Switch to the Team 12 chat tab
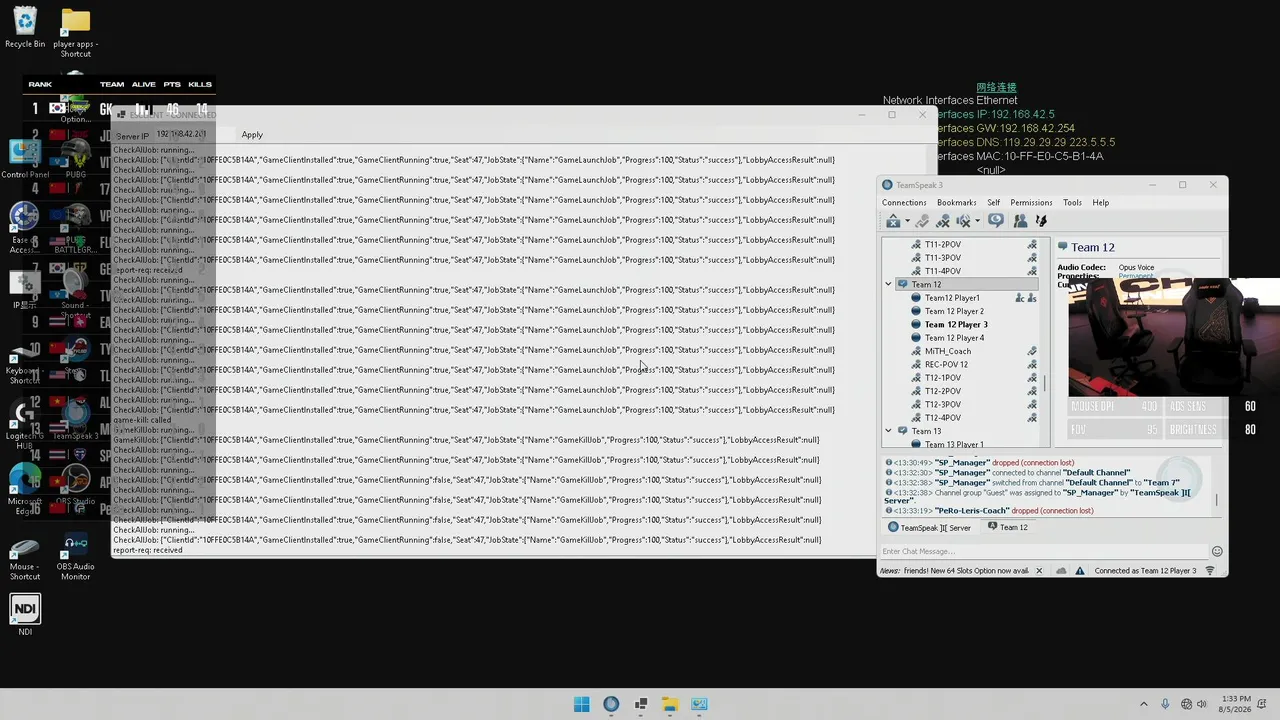The width and height of the screenshot is (1280, 720). pos(1008,528)
